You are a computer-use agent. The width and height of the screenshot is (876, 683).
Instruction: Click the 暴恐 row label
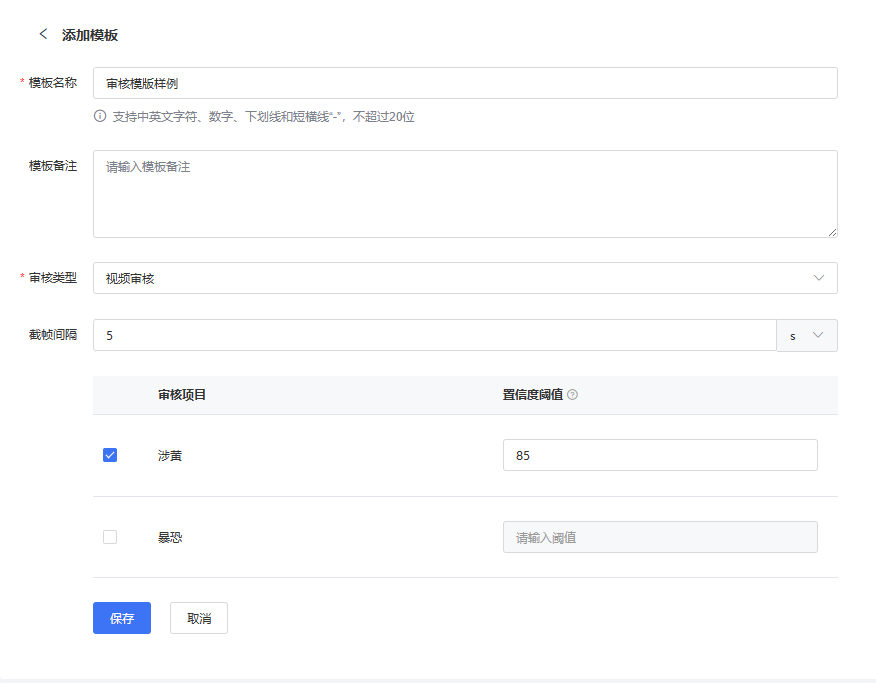170,538
